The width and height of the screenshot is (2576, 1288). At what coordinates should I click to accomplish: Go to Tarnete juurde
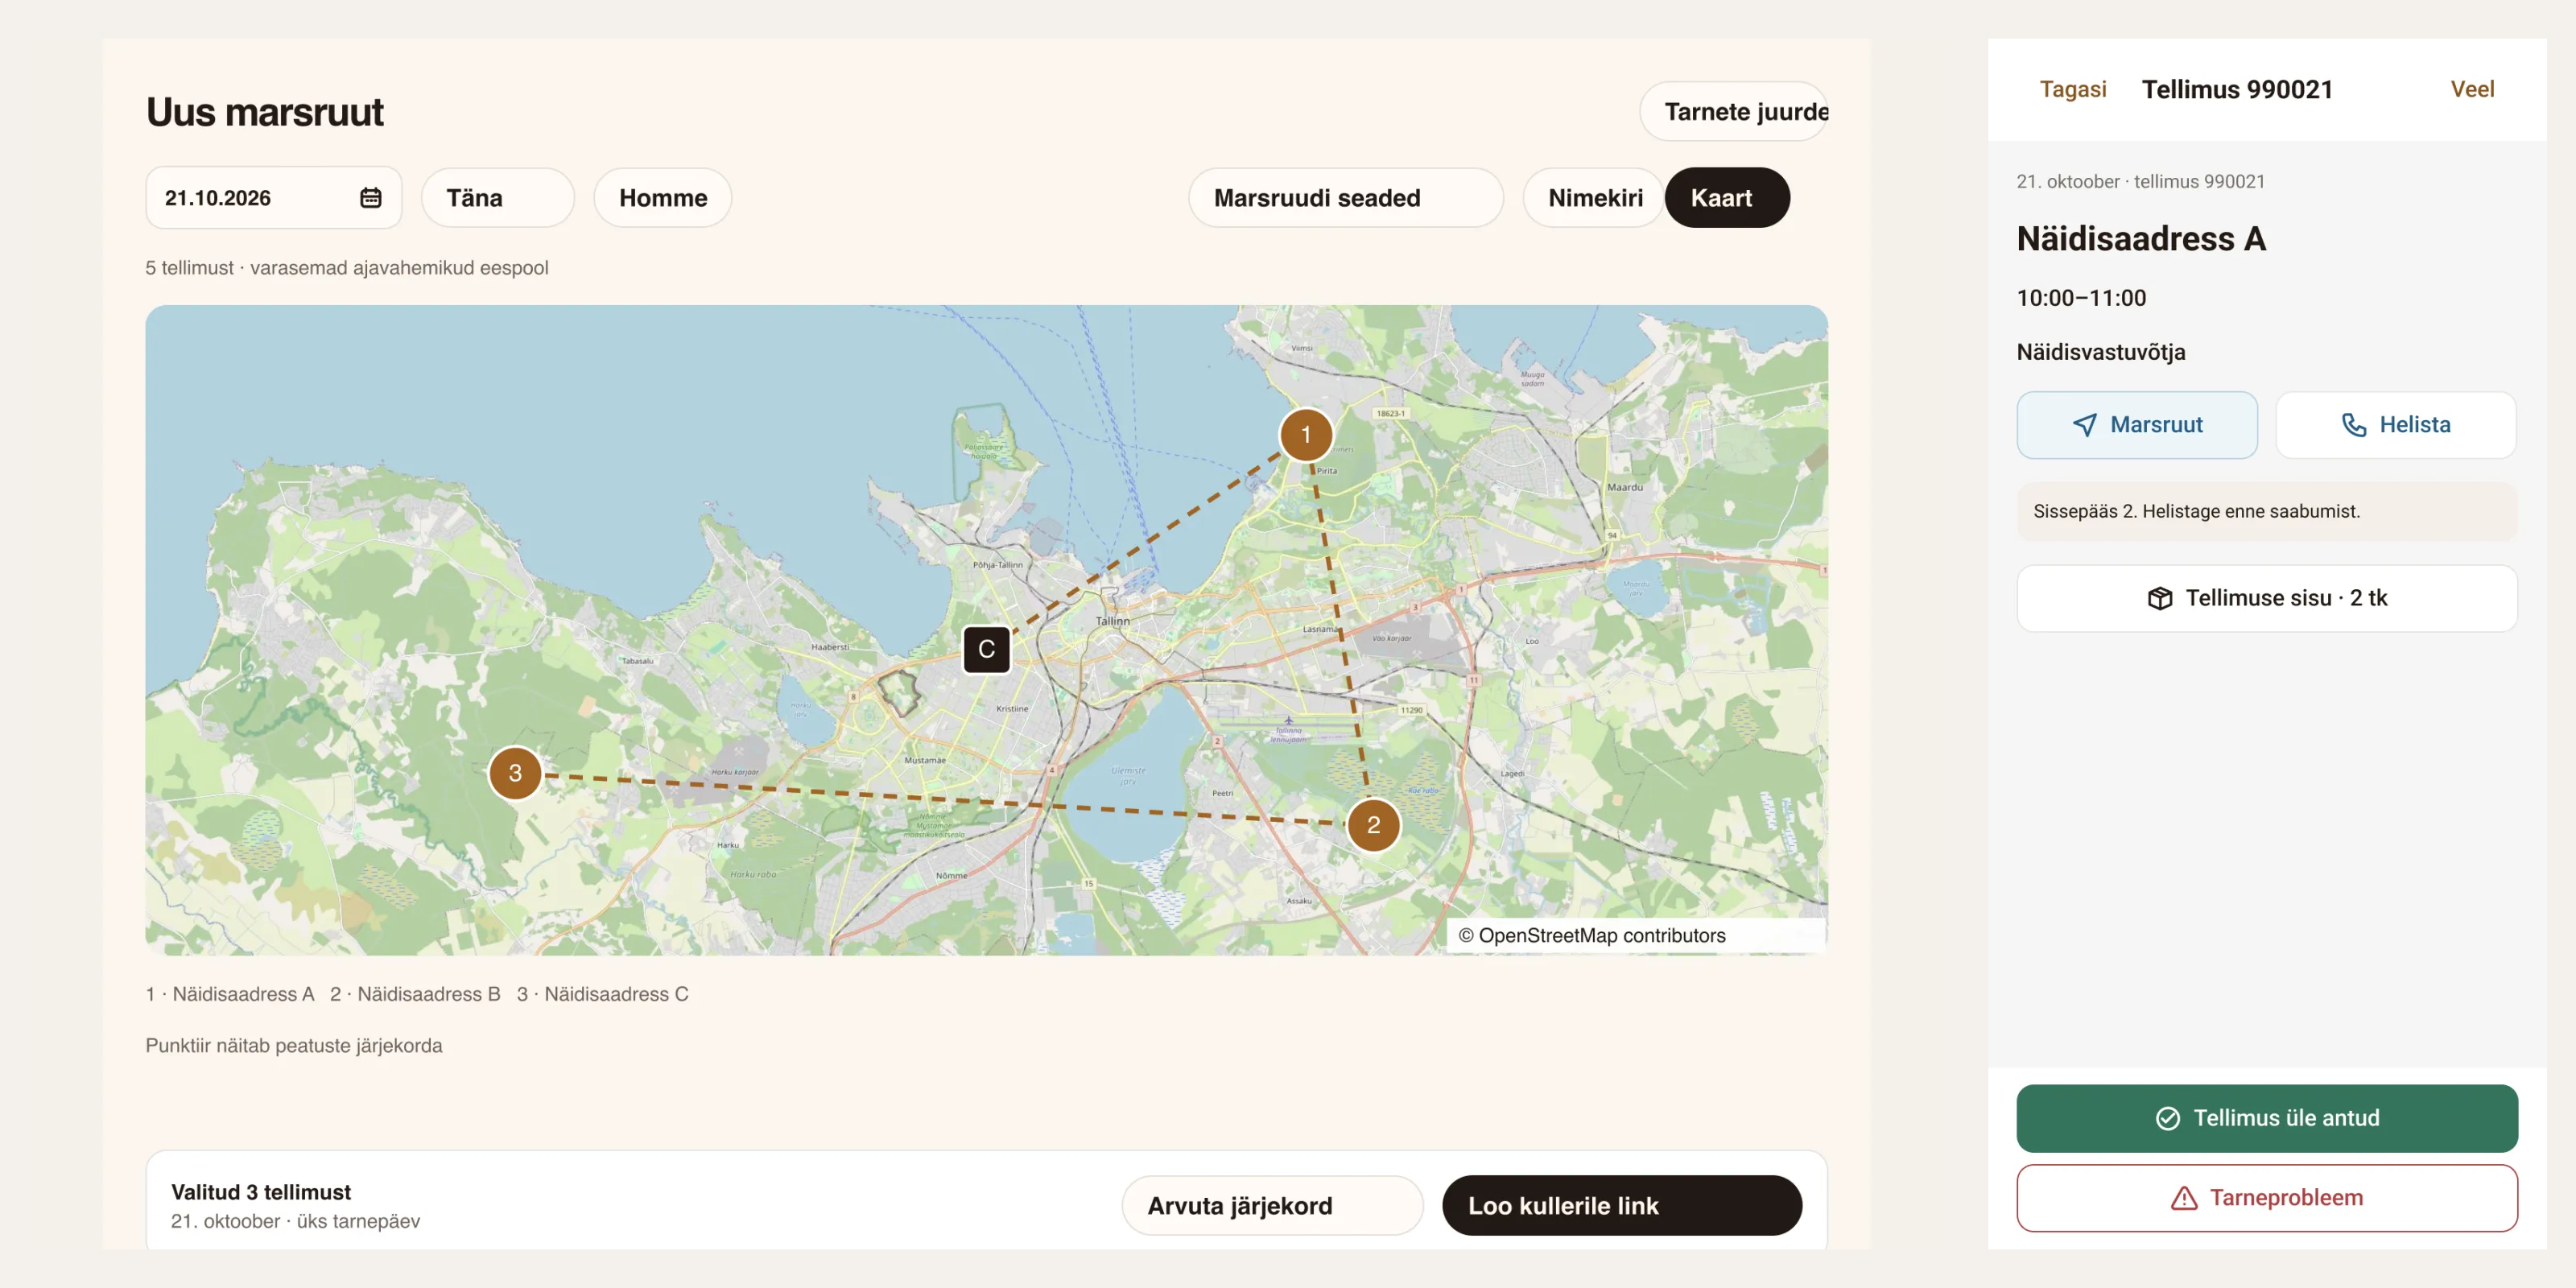[x=1734, y=111]
